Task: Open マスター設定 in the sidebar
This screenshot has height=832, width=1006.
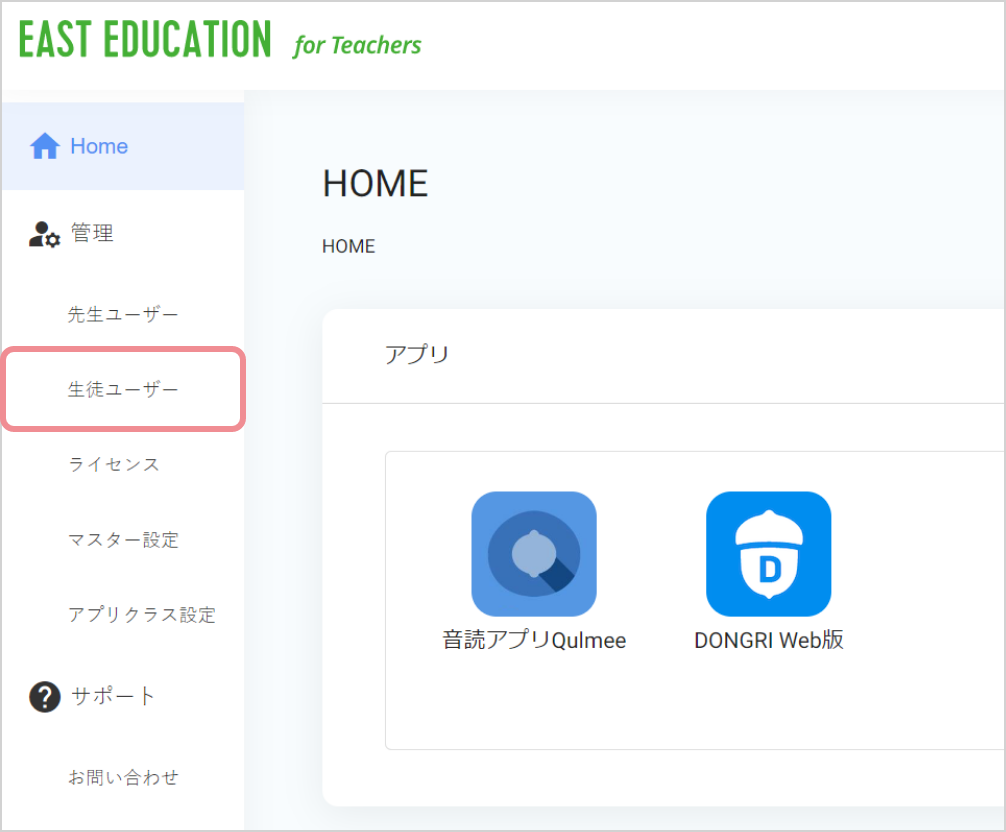Action: pyautogui.click(x=123, y=539)
